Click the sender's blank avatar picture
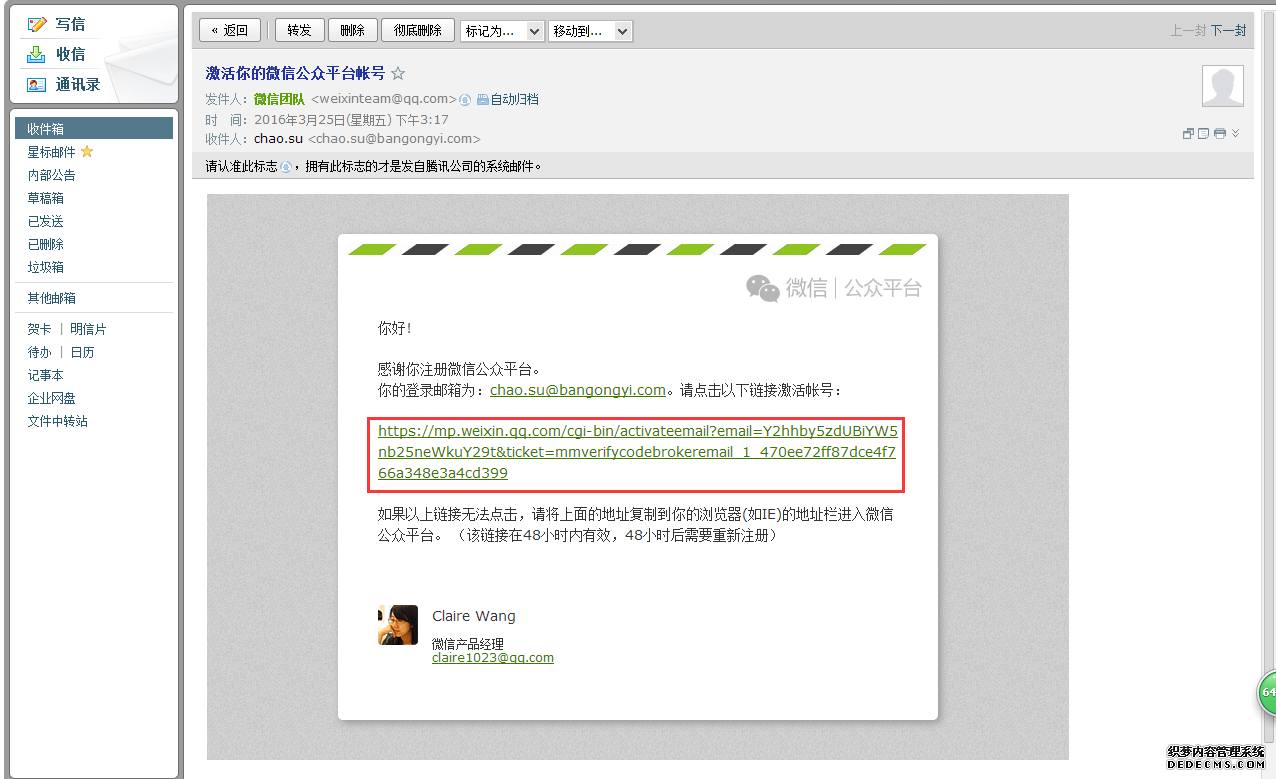The height and width of the screenshot is (779, 1276). (x=1223, y=86)
